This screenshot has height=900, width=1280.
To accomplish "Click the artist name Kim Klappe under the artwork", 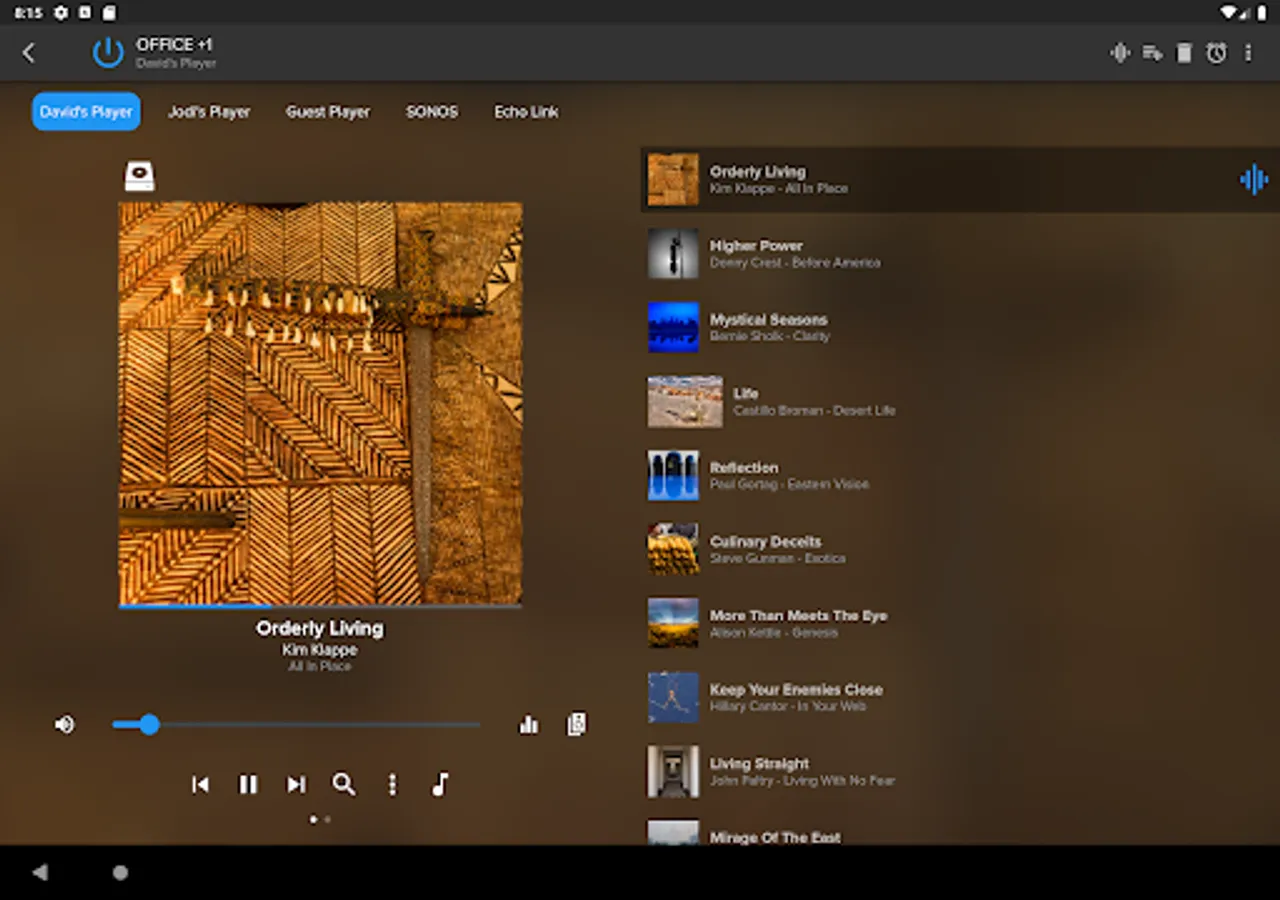I will point(320,650).
